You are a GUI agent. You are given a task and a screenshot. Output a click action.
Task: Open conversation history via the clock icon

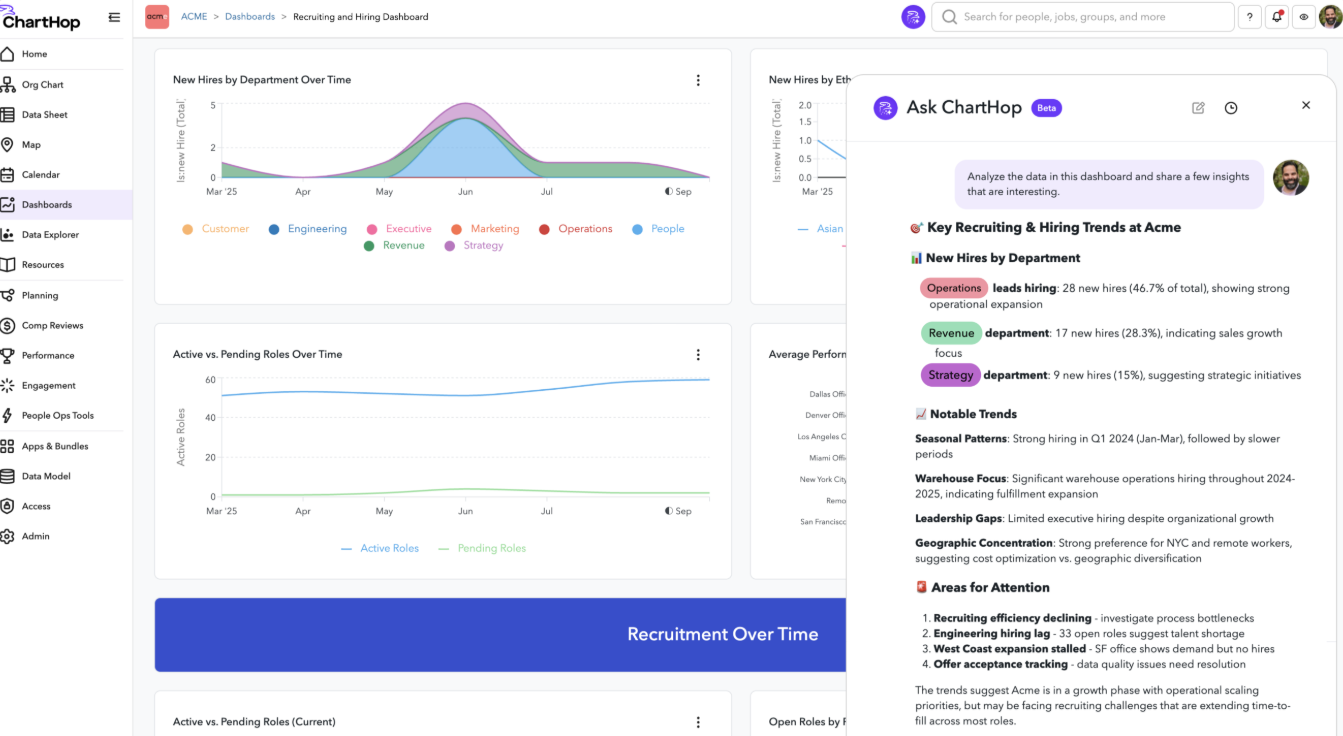(1231, 107)
